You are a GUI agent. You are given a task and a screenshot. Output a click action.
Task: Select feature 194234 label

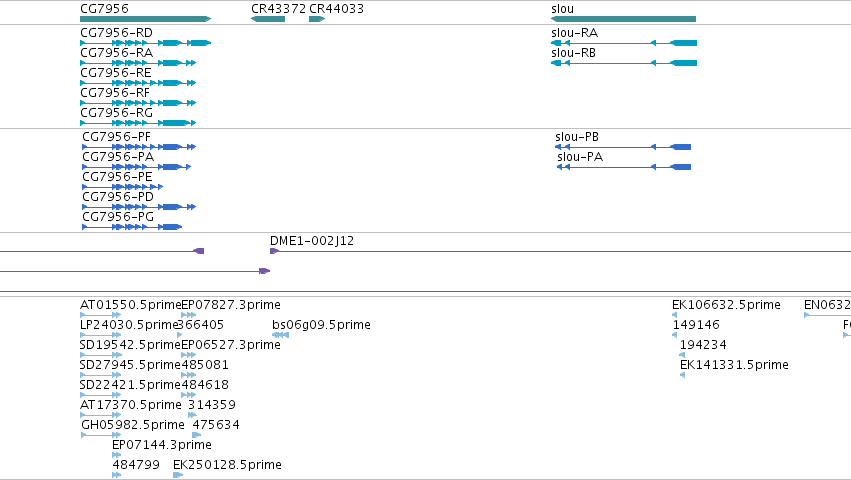click(x=703, y=345)
